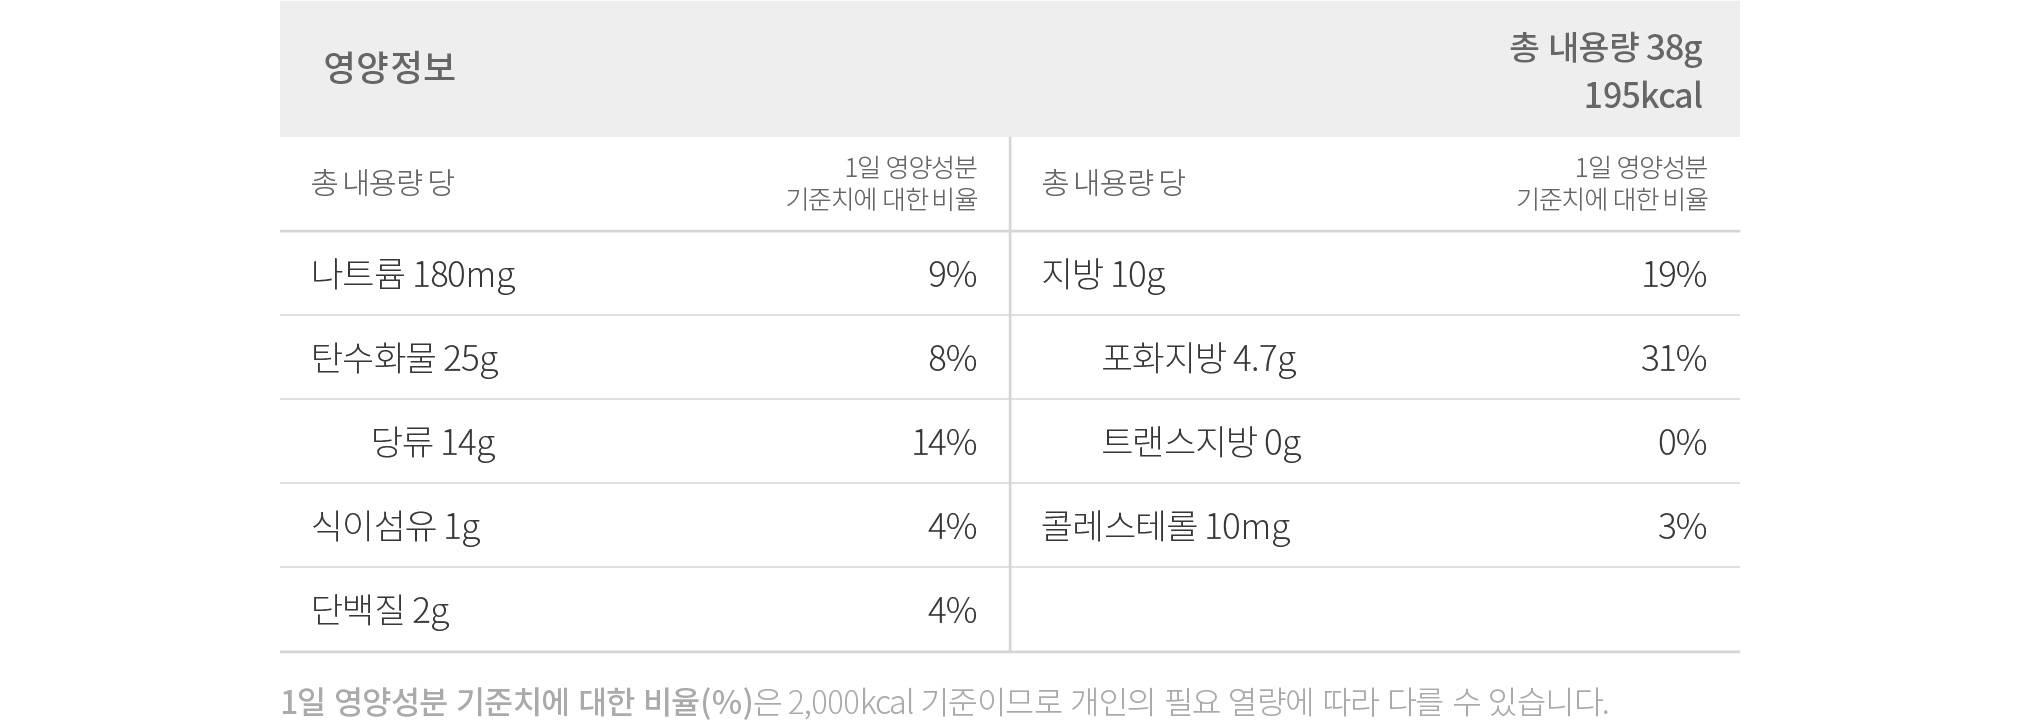Click the 195kcal calorie value

click(x=1643, y=96)
